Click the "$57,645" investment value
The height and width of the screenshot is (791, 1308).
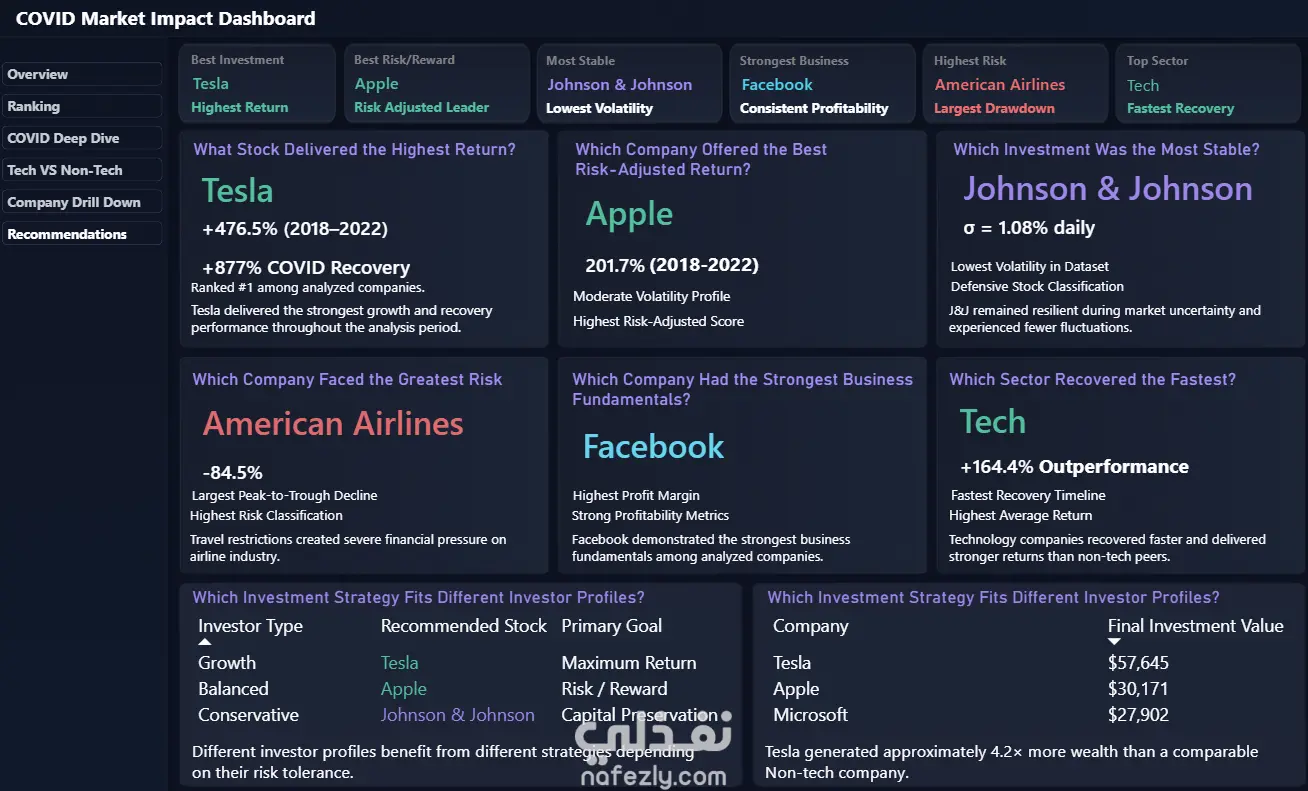(1138, 663)
